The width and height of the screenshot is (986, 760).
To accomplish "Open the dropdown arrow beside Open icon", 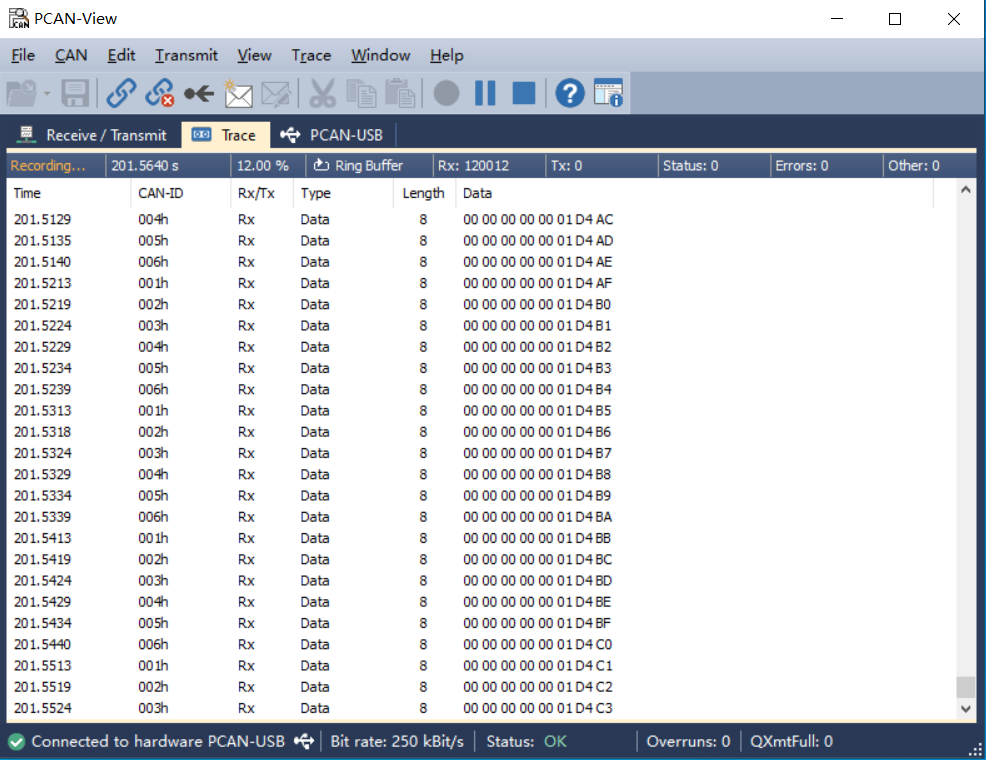I will pyautogui.click(x=47, y=94).
